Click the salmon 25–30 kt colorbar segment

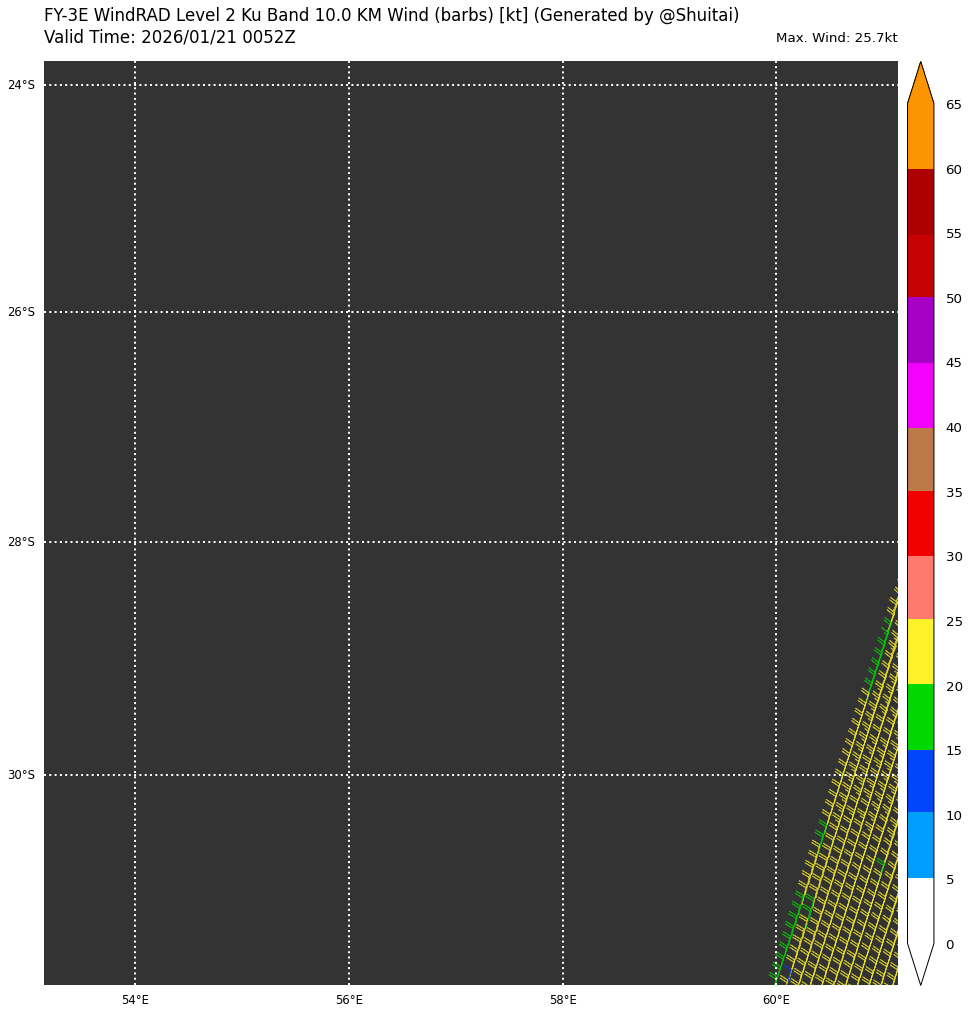click(x=920, y=588)
